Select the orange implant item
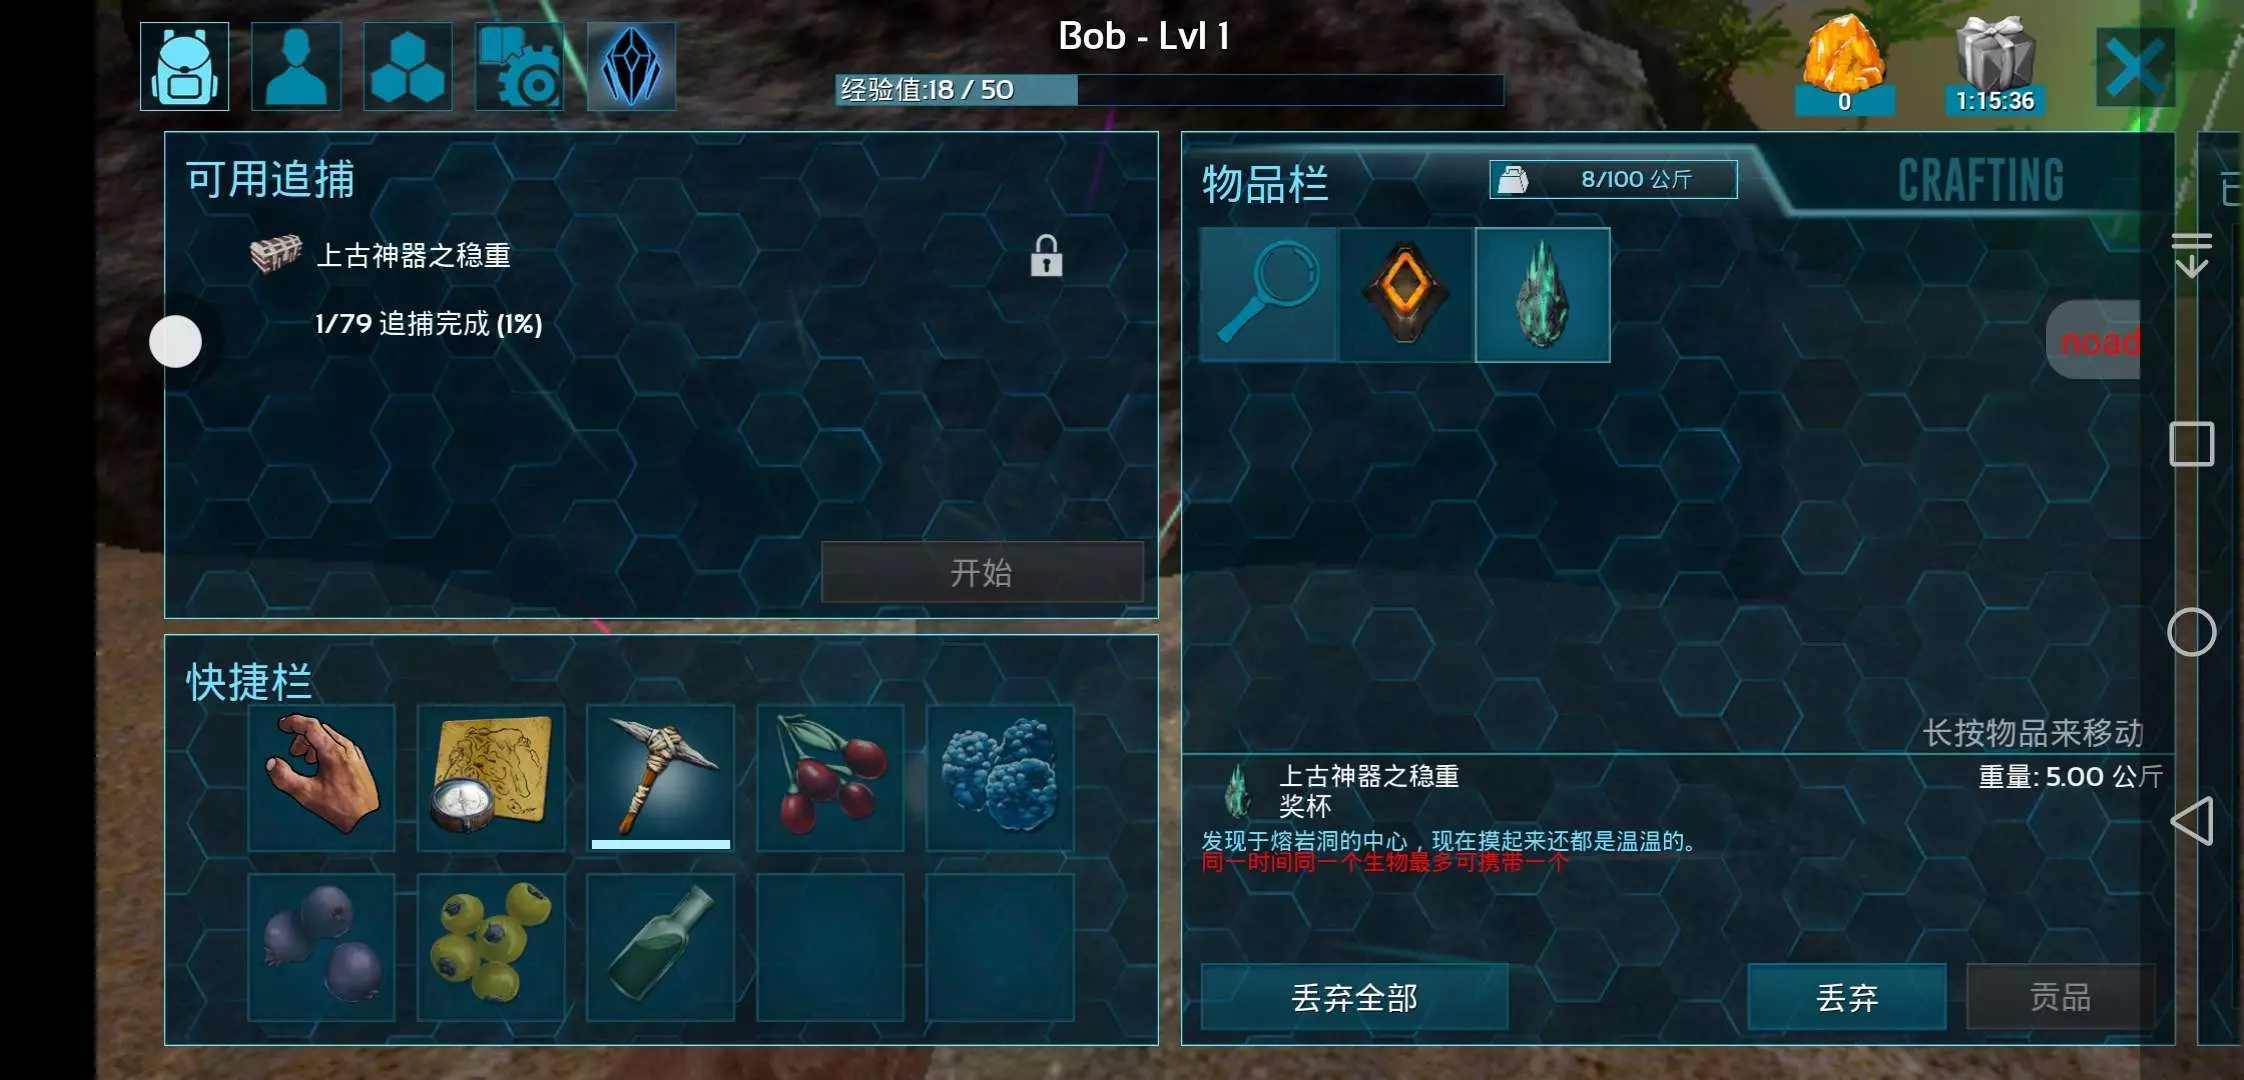 point(1405,294)
